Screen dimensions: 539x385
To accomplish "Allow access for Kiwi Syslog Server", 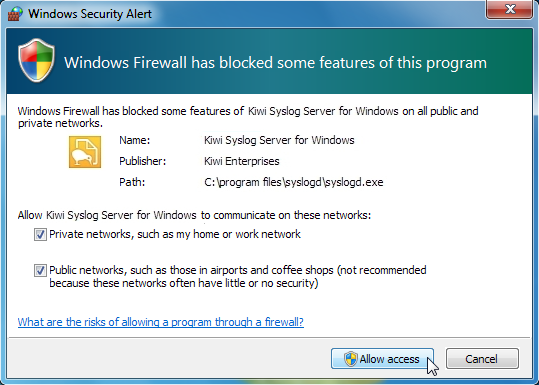I will point(382,359).
